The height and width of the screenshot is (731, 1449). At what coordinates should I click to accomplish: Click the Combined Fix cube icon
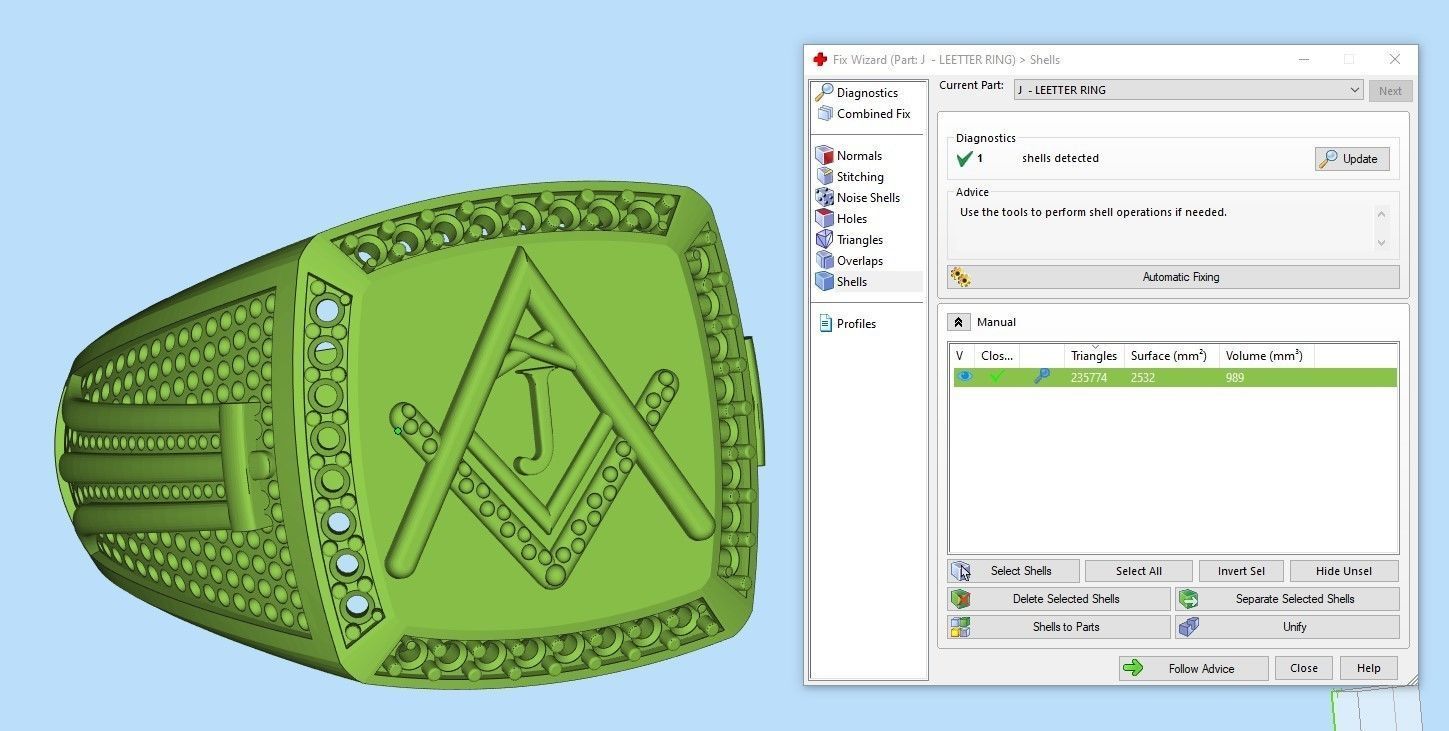tap(825, 114)
